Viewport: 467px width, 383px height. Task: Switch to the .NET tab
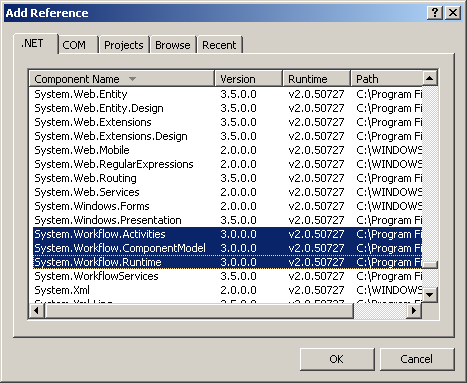[x=36, y=44]
